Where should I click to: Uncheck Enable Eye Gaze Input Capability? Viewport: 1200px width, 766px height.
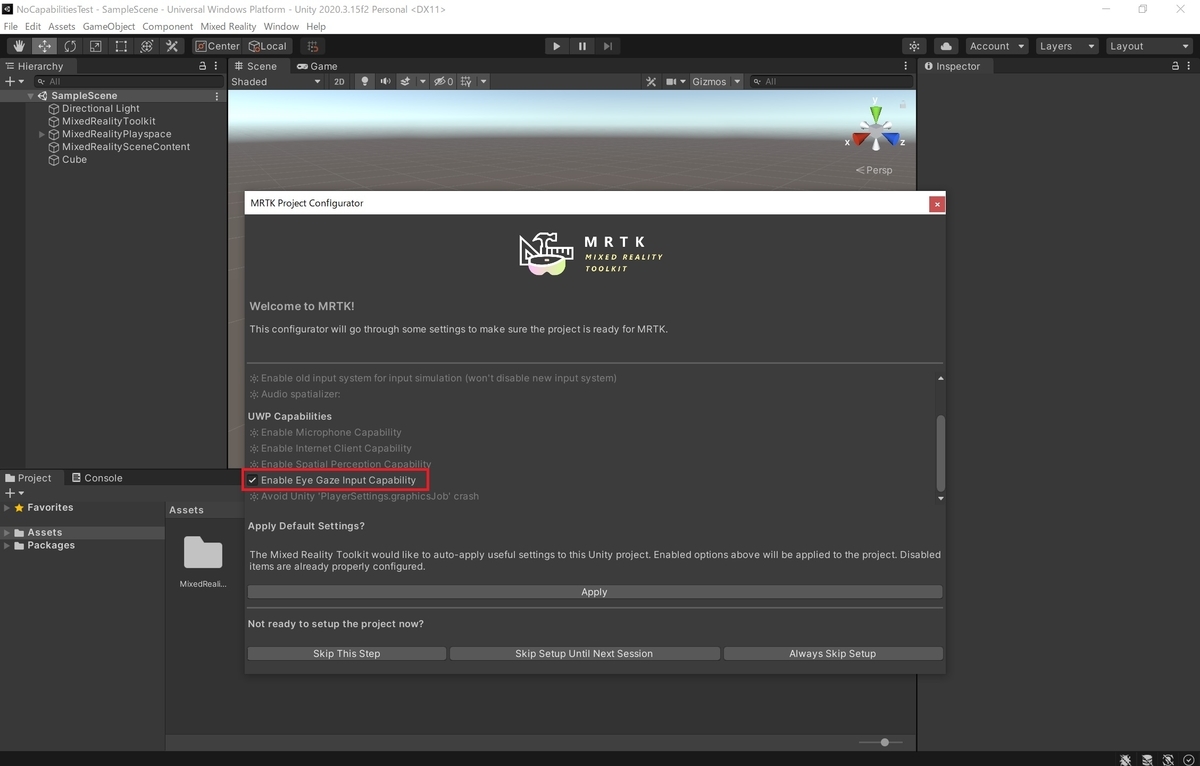tap(252, 480)
